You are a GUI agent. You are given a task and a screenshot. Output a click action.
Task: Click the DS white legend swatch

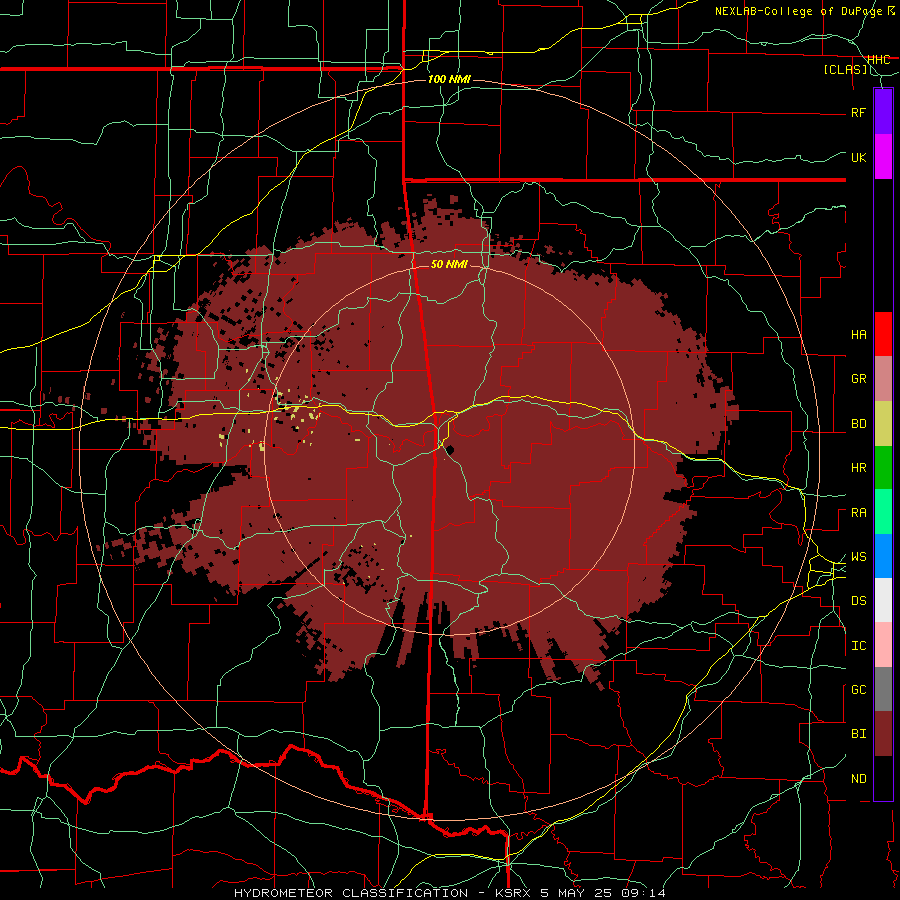pyautogui.click(x=883, y=600)
